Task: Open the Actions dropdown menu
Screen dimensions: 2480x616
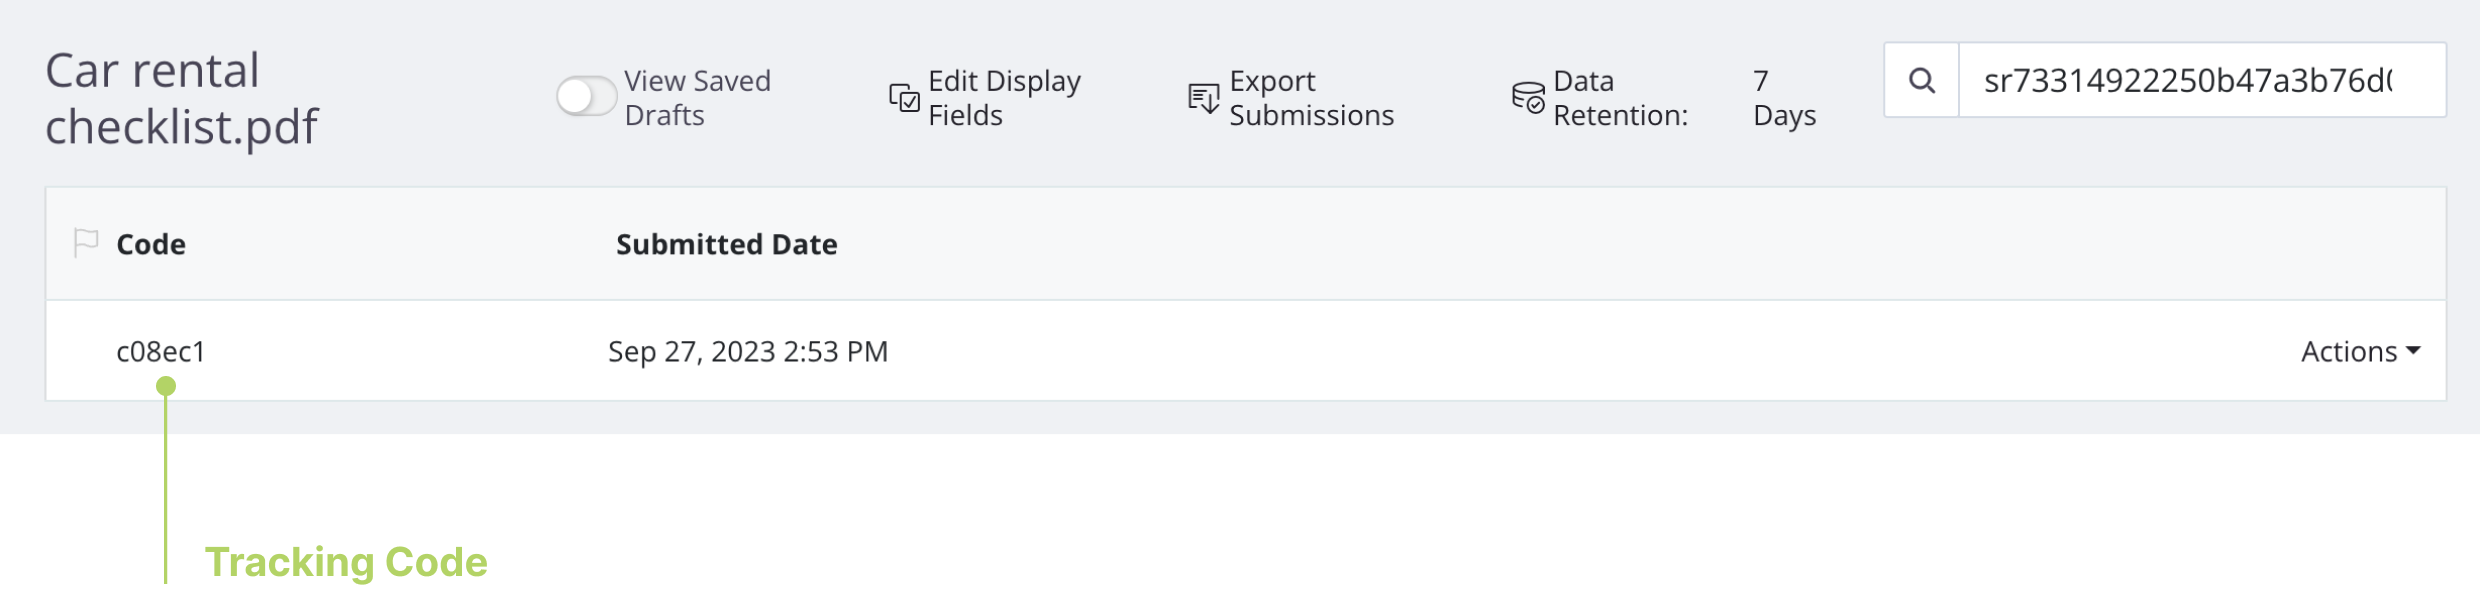Action: (2349, 352)
